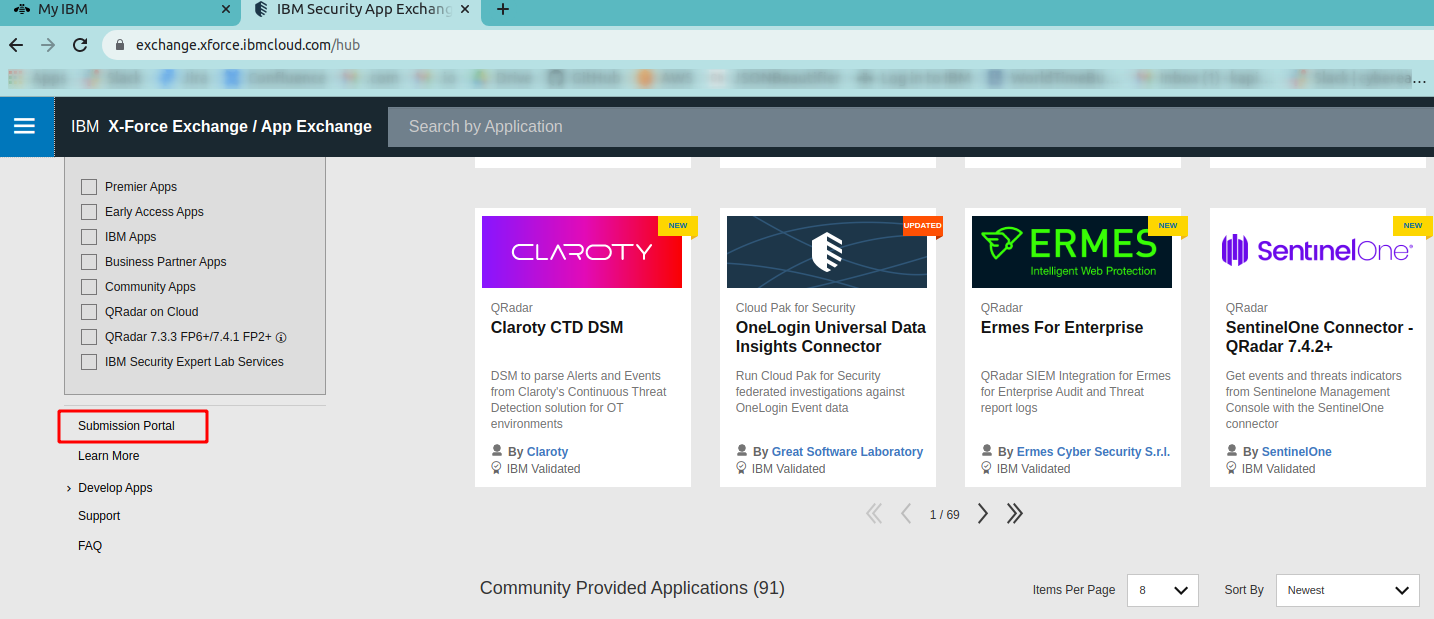Screen dimensions: 1434x619
Task: Open the Submission Portal link
Action: (126, 426)
